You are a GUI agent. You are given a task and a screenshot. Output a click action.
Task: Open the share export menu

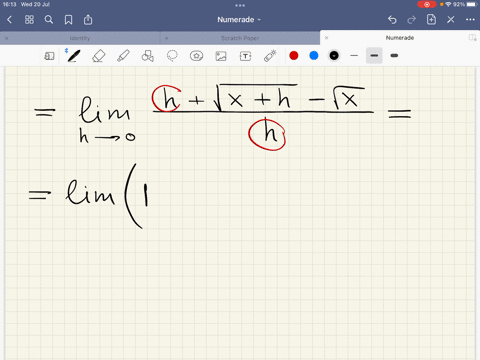point(88,20)
